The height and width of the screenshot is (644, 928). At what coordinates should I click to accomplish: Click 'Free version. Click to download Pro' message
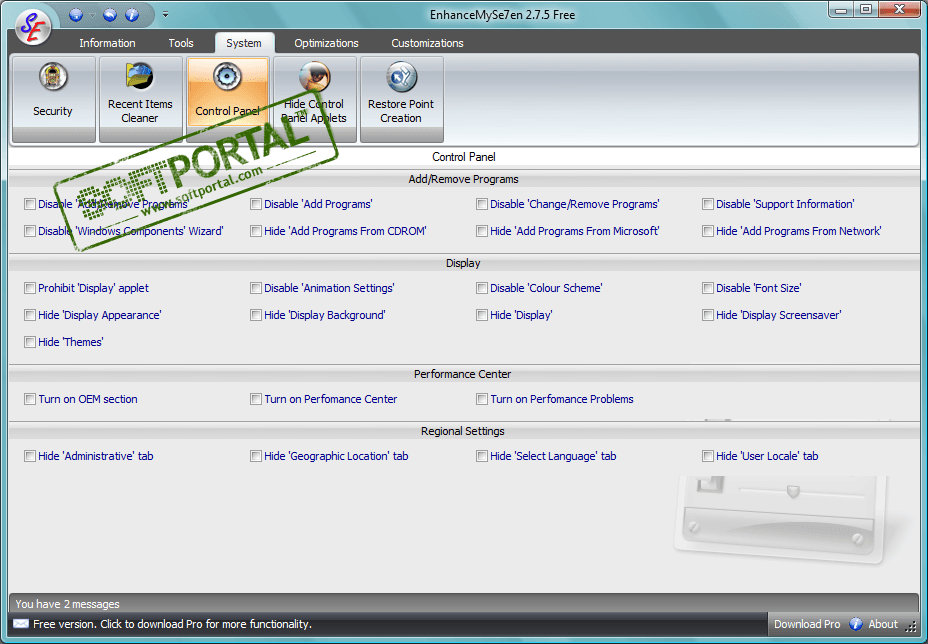pos(172,624)
